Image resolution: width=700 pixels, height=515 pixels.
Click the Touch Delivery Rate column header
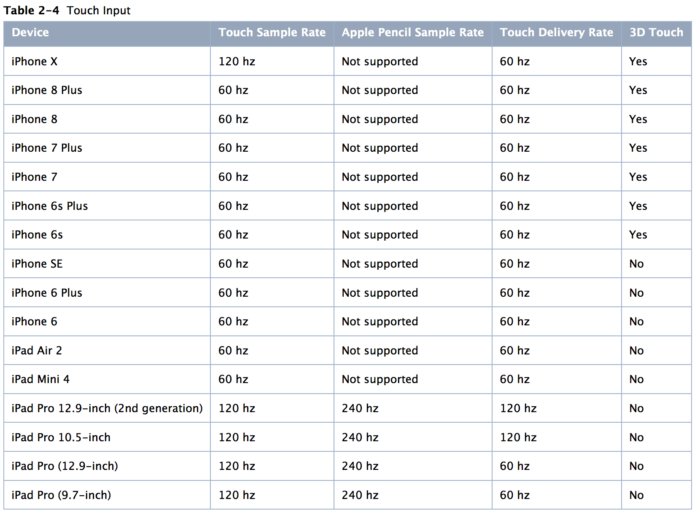pyautogui.click(x=556, y=32)
